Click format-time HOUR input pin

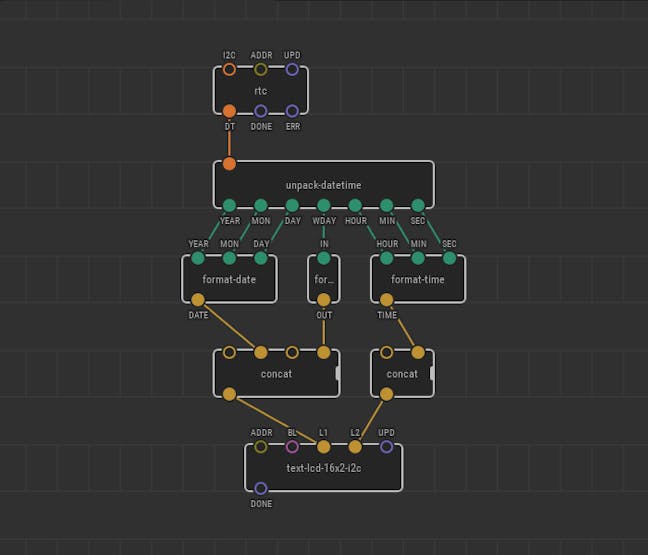[386, 258]
